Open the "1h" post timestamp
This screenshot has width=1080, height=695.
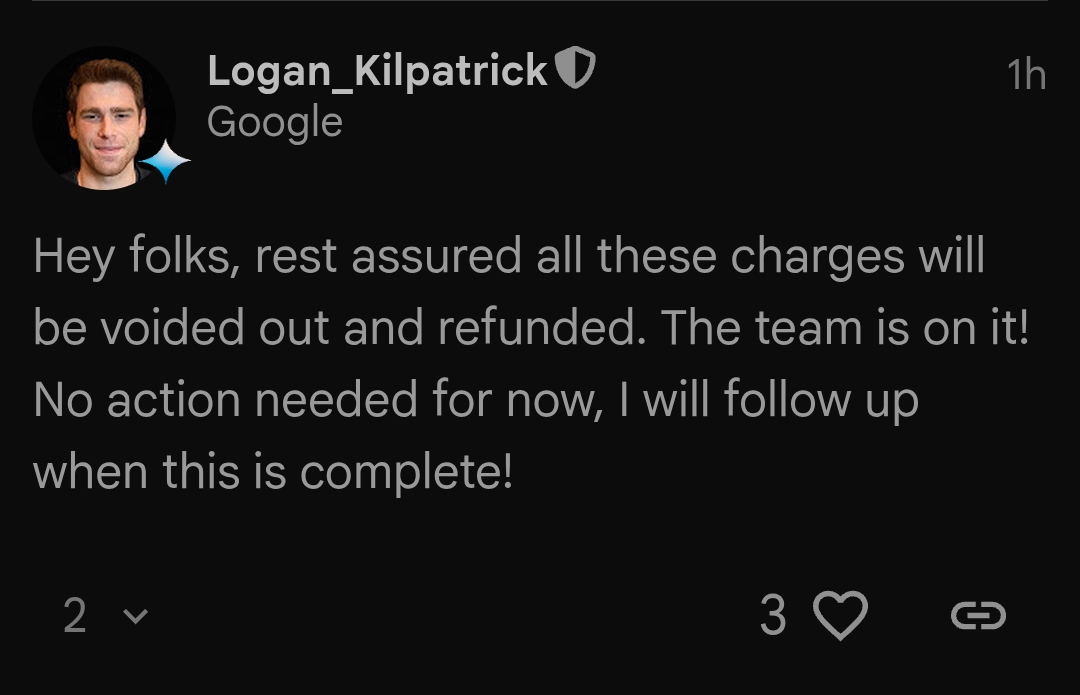1025,74
